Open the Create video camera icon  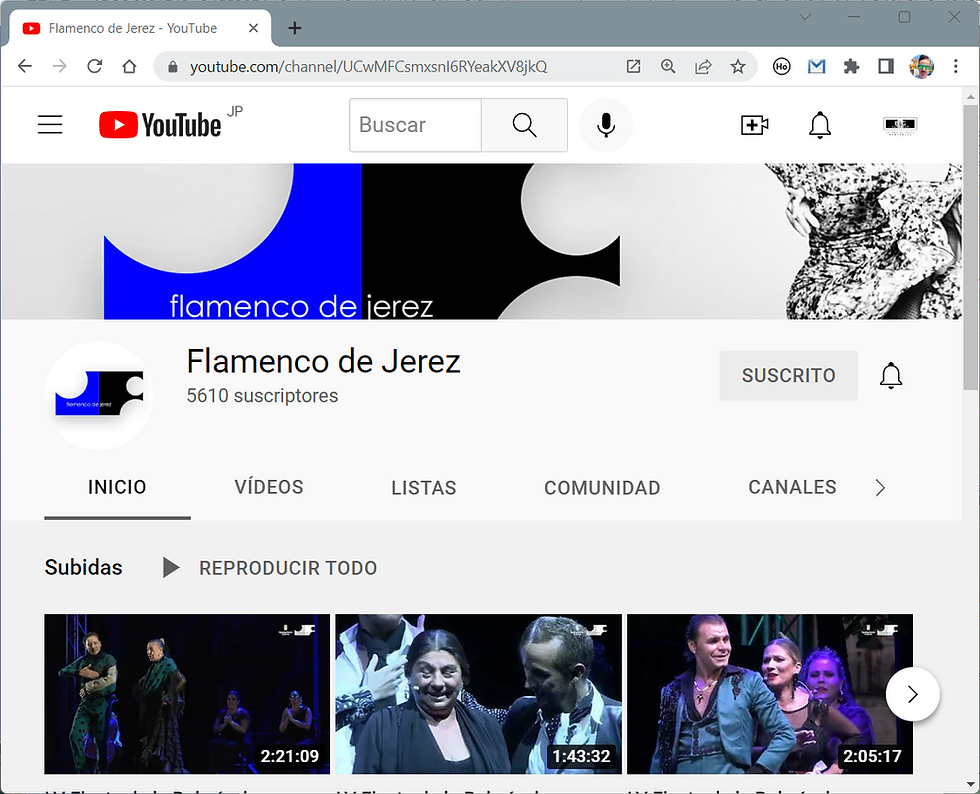tap(754, 125)
